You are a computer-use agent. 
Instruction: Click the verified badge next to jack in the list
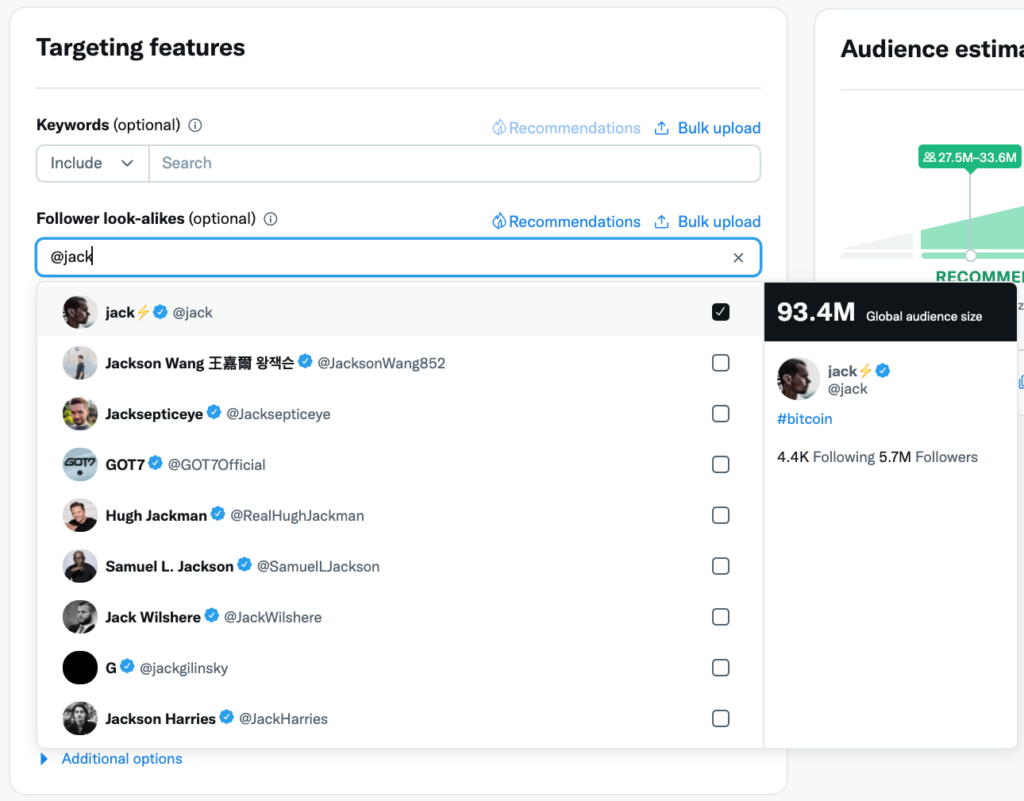pos(161,311)
